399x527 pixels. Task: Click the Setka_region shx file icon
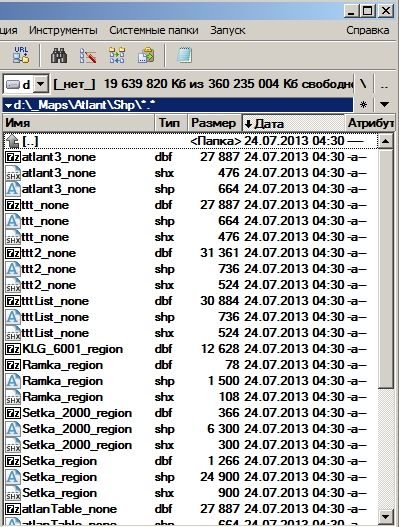pos(13,493)
